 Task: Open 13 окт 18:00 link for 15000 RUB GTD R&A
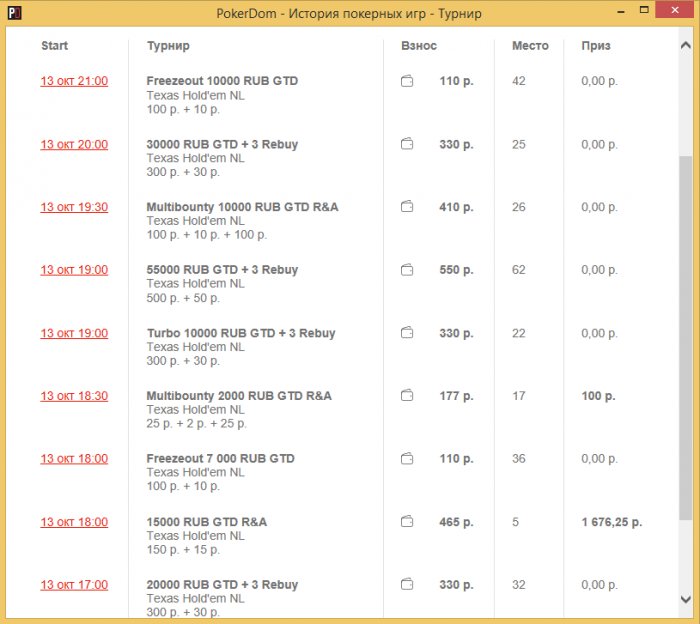pos(74,522)
